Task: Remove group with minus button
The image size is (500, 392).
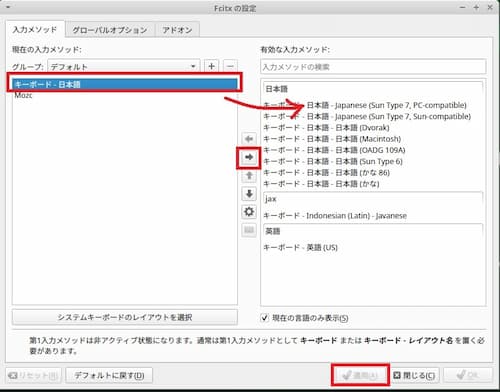Action: [230, 66]
